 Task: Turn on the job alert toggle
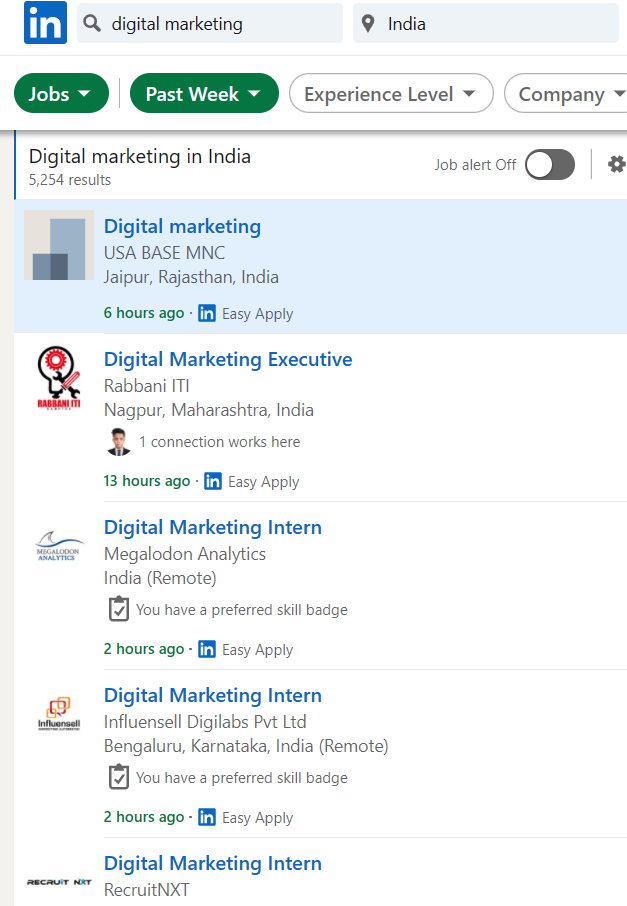[550, 165]
